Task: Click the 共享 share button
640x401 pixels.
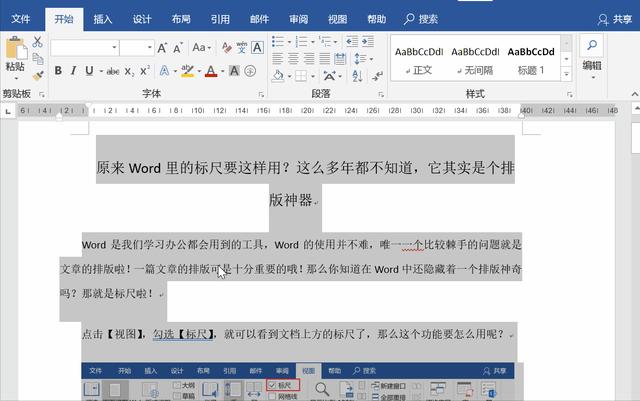Action: pyautogui.click(x=614, y=19)
